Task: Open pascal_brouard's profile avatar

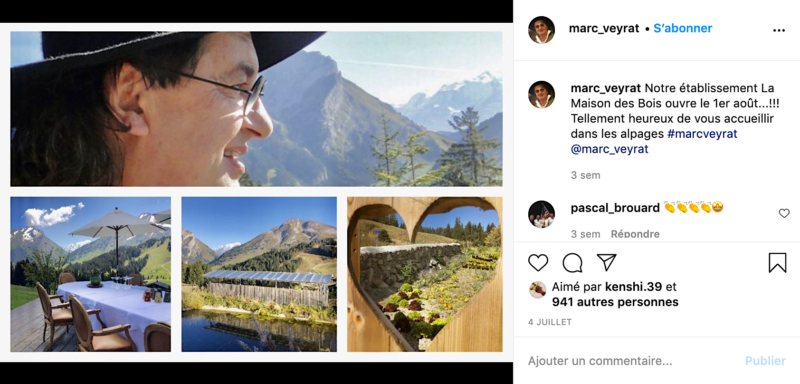Action: [x=541, y=214]
